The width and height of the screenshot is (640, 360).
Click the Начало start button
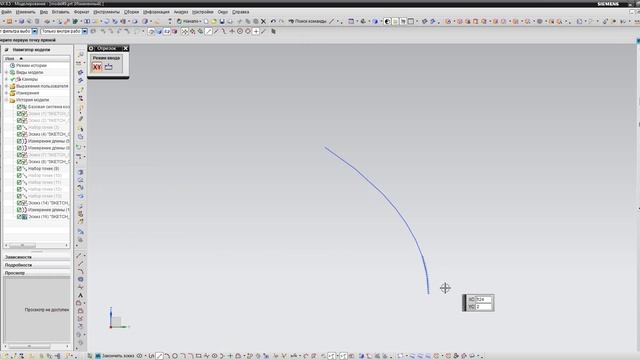point(189,21)
